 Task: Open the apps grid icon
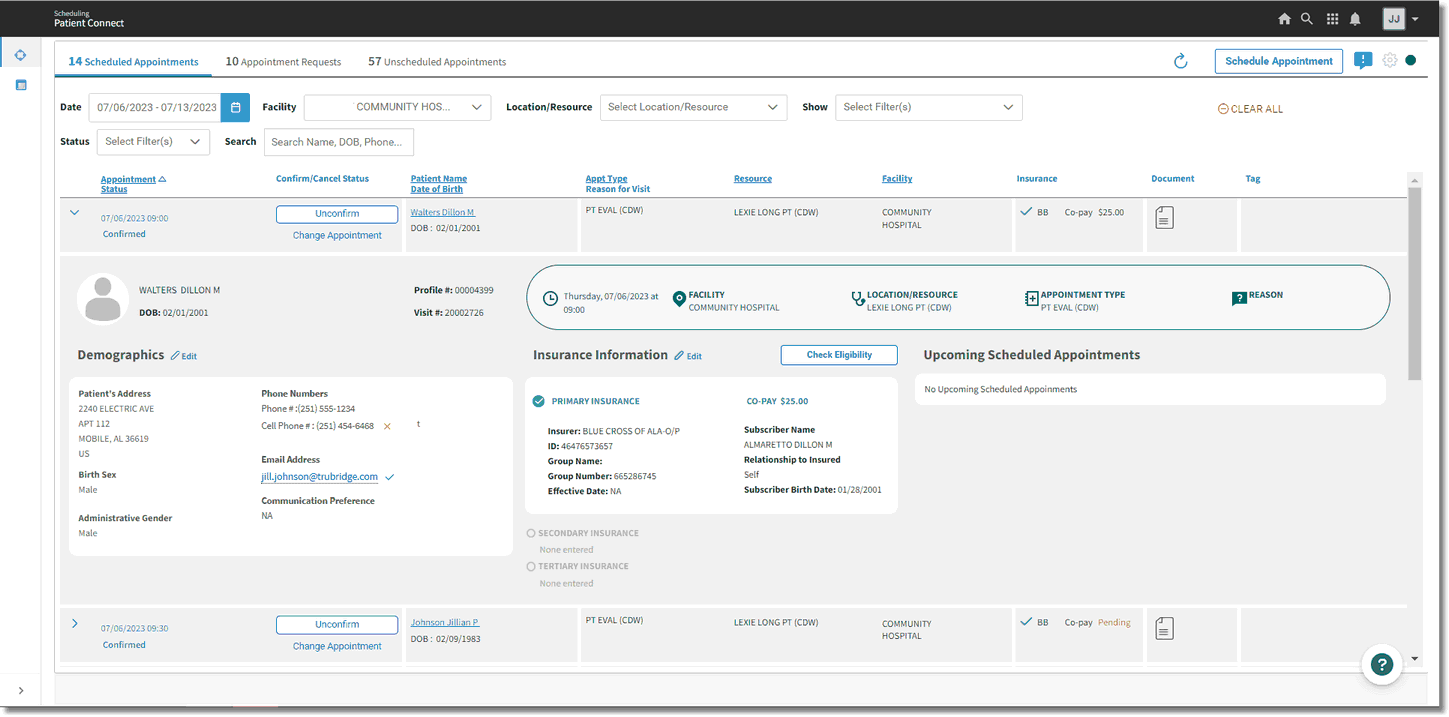tap(1332, 19)
